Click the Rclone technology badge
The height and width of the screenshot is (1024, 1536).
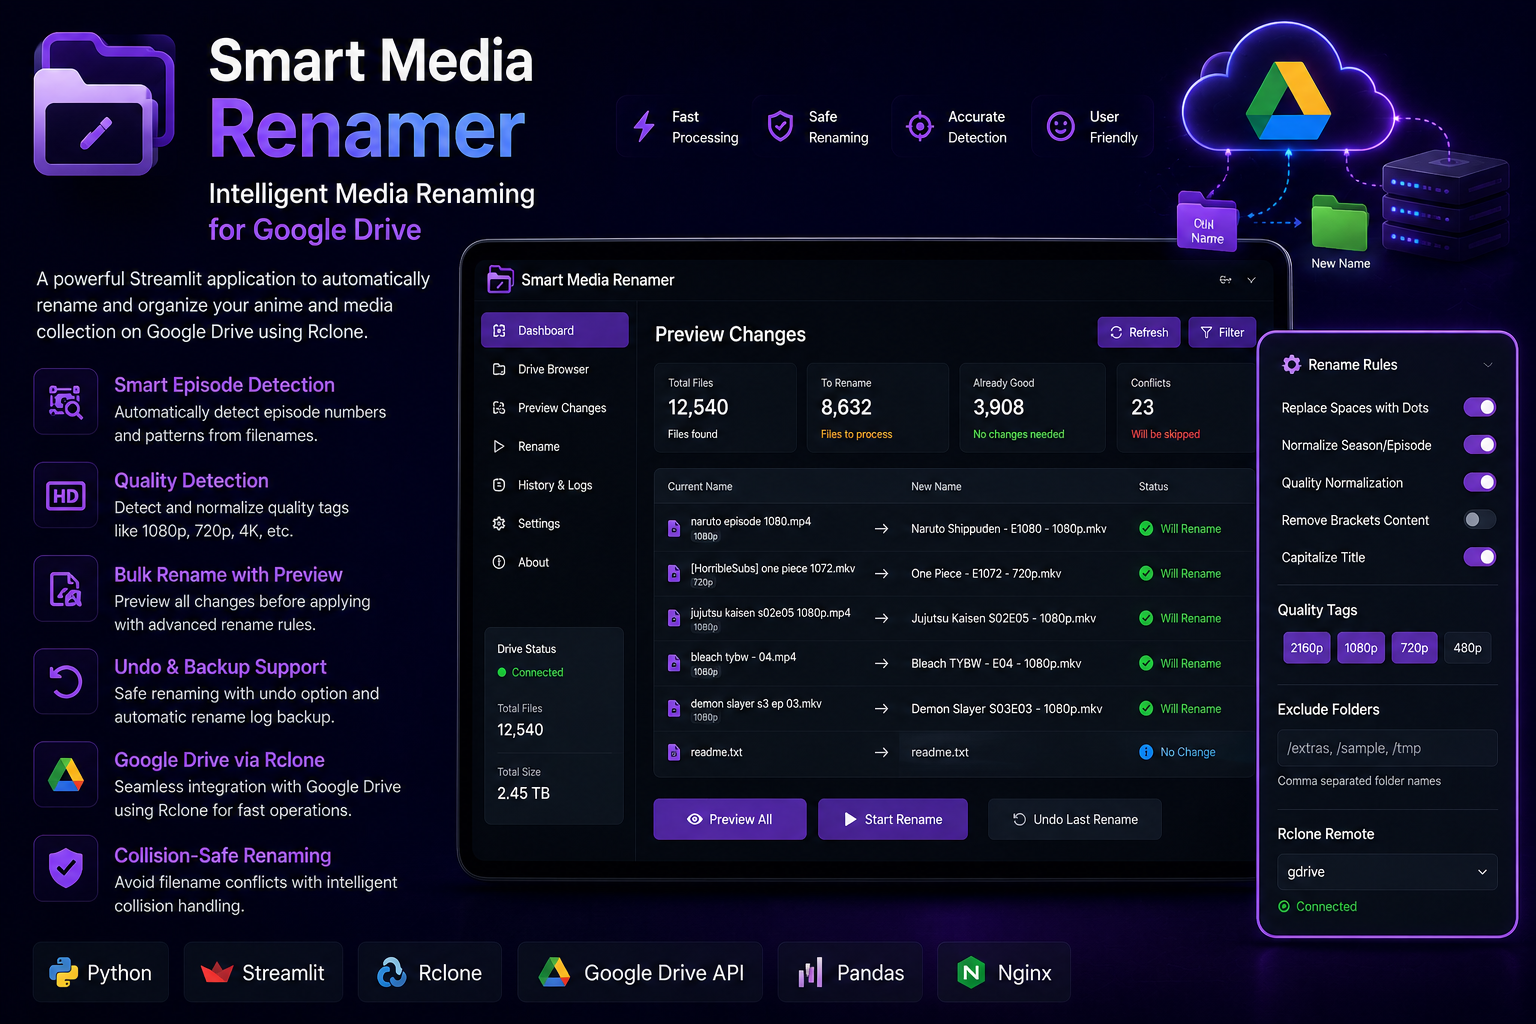(430, 972)
